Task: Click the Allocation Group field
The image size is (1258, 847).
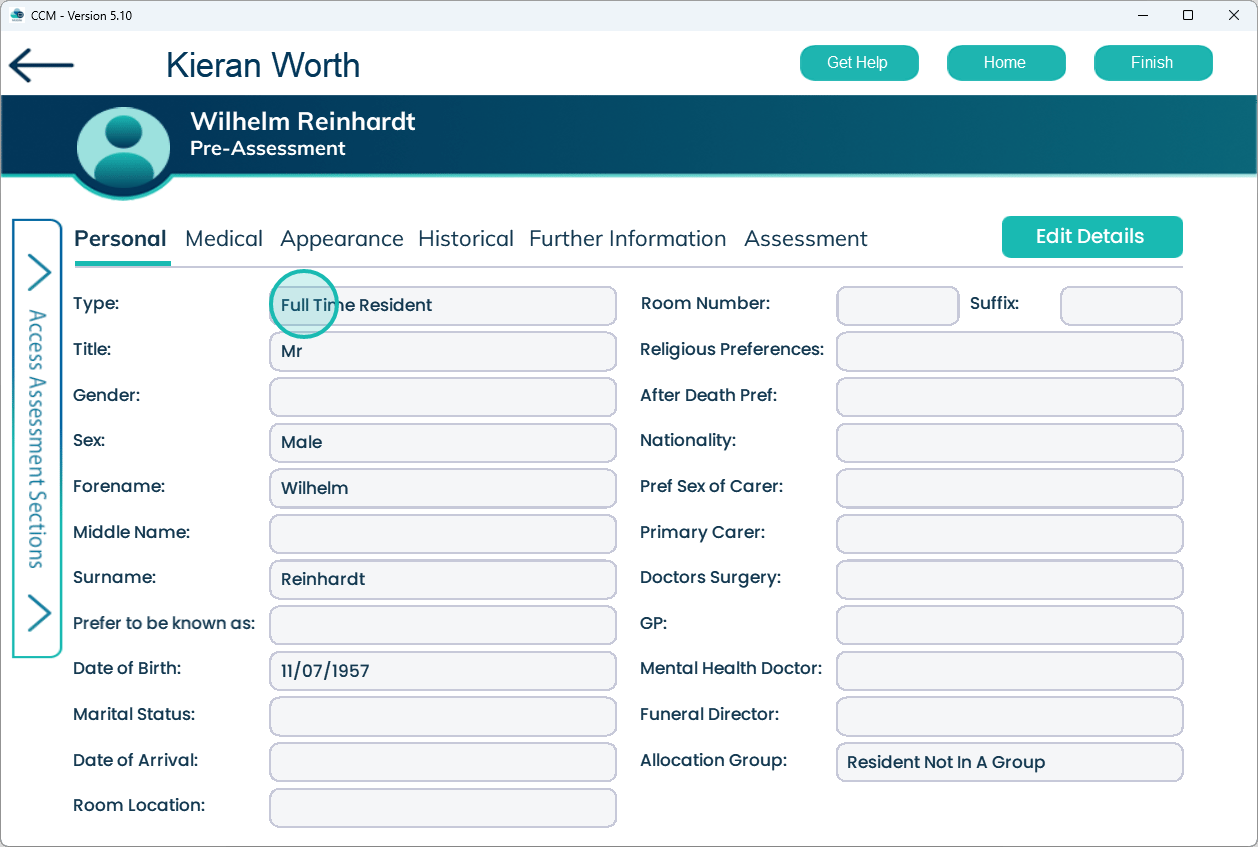Action: [1009, 762]
